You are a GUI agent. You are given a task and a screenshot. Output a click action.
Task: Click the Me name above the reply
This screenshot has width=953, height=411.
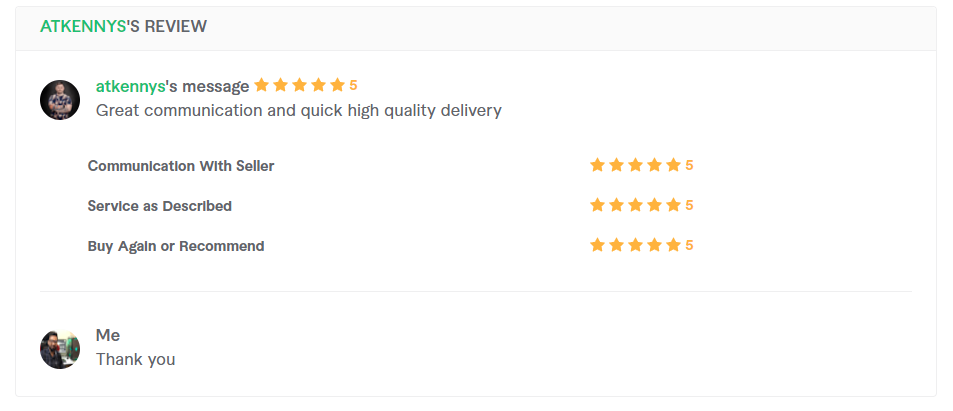click(108, 335)
